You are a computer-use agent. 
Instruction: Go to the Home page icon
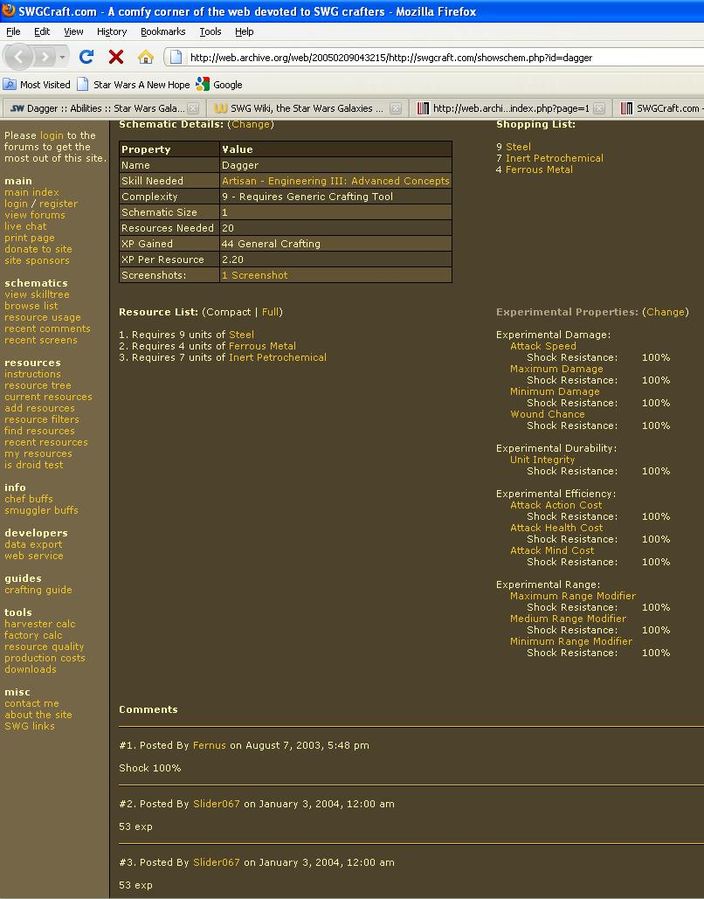click(145, 57)
